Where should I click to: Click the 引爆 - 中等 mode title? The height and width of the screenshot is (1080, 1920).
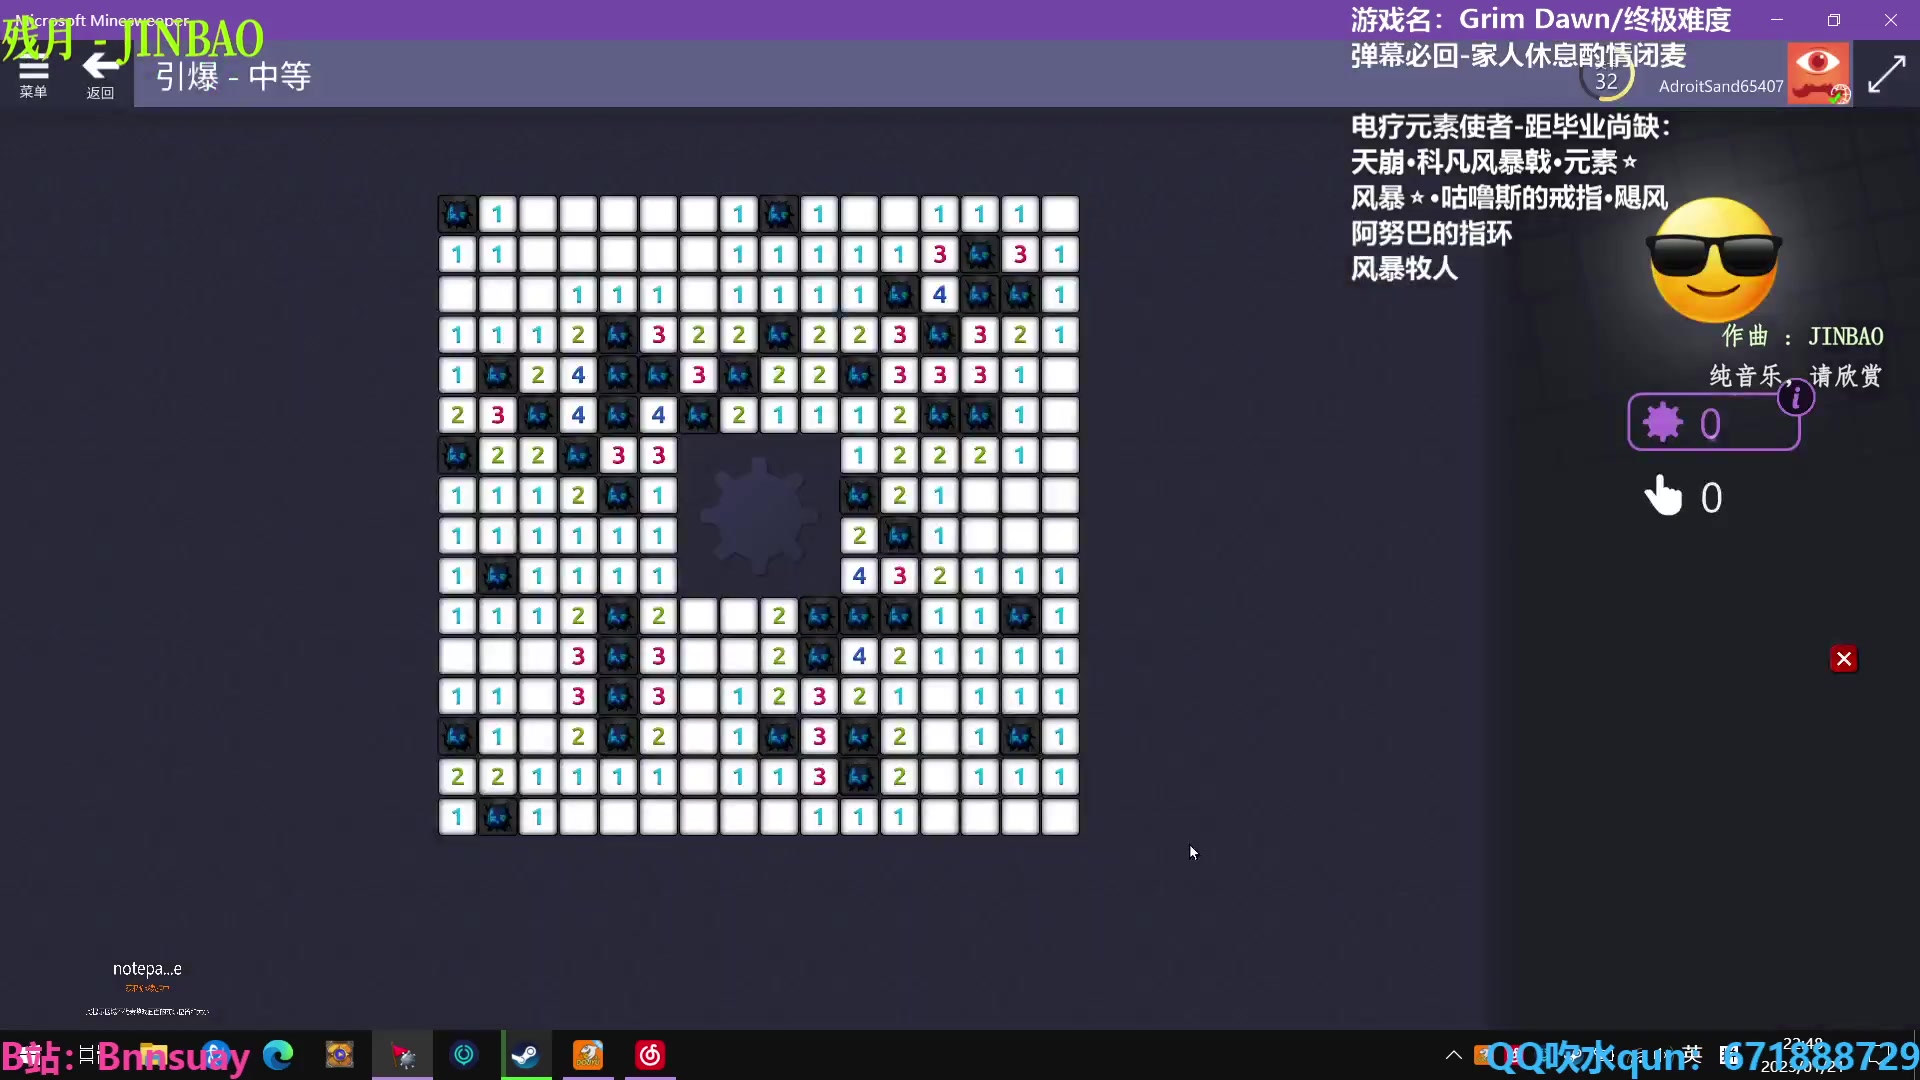coord(233,76)
